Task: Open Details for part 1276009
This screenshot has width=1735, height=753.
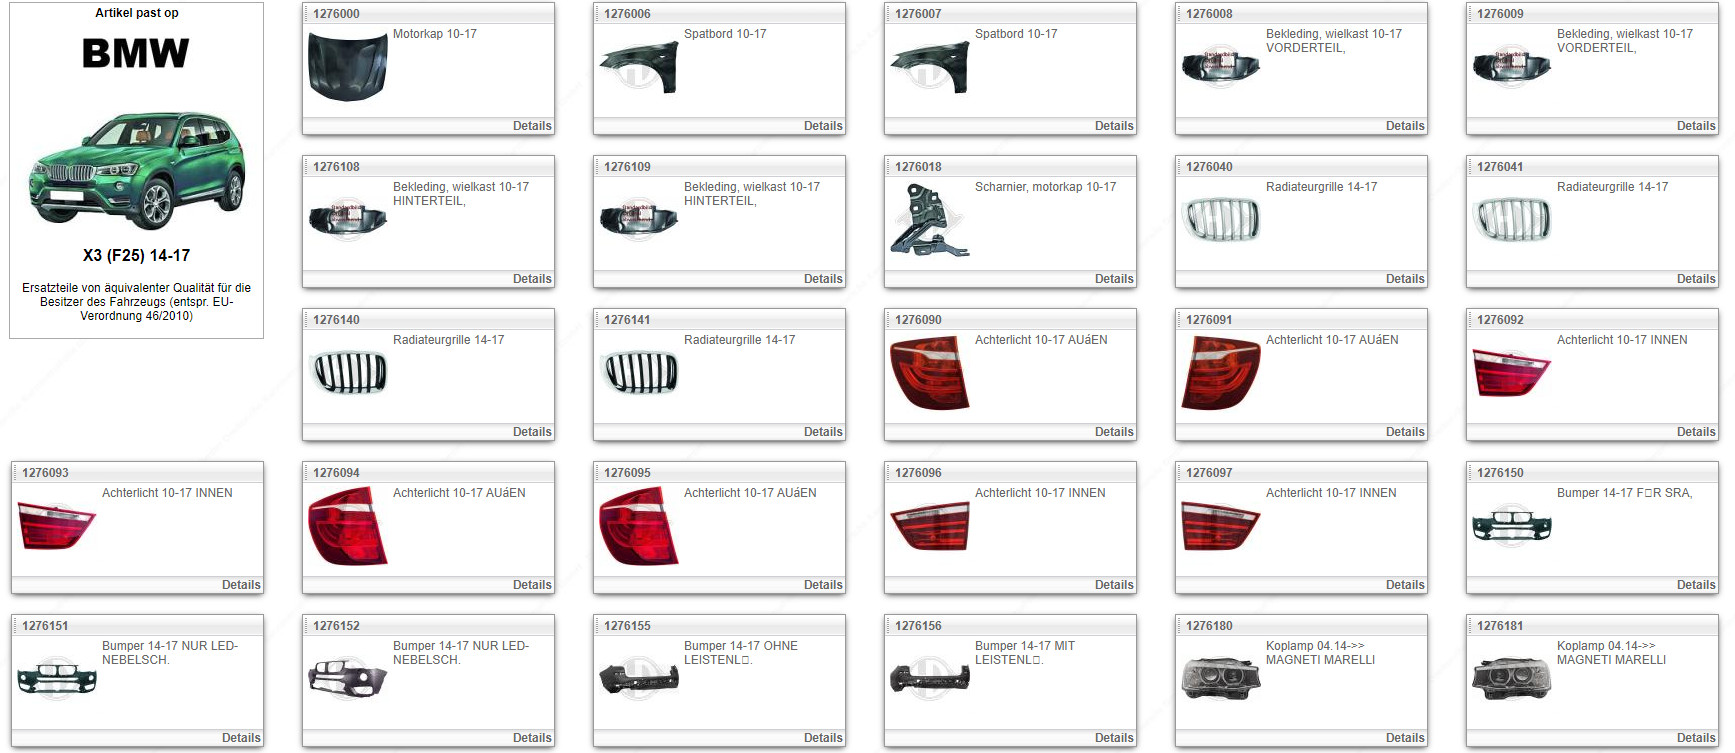Action: (1696, 126)
